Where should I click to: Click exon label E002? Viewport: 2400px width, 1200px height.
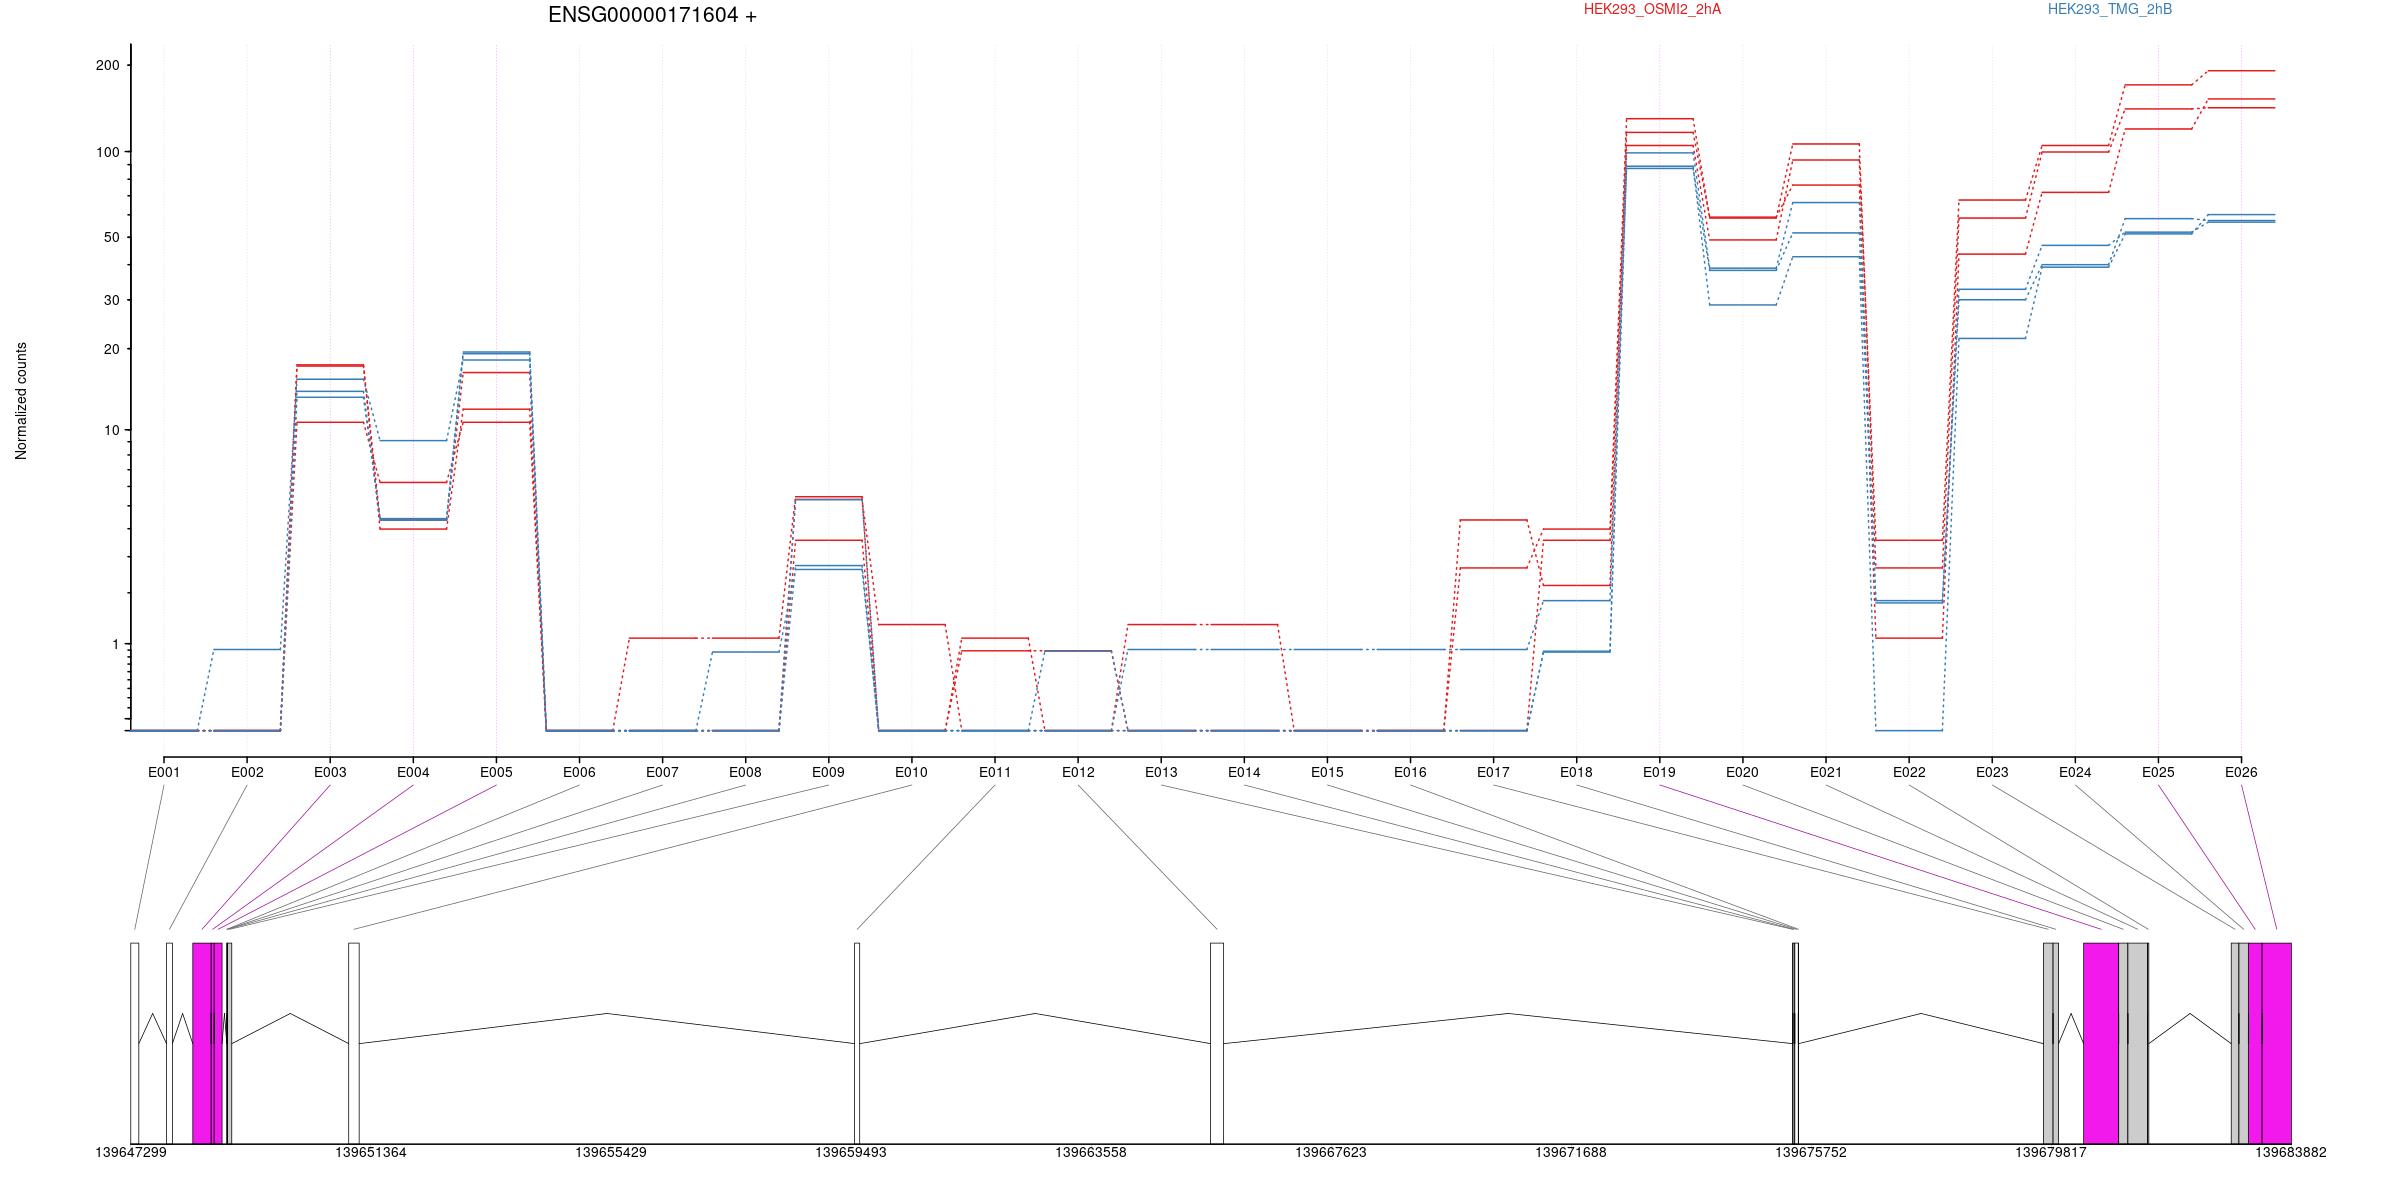(x=247, y=772)
